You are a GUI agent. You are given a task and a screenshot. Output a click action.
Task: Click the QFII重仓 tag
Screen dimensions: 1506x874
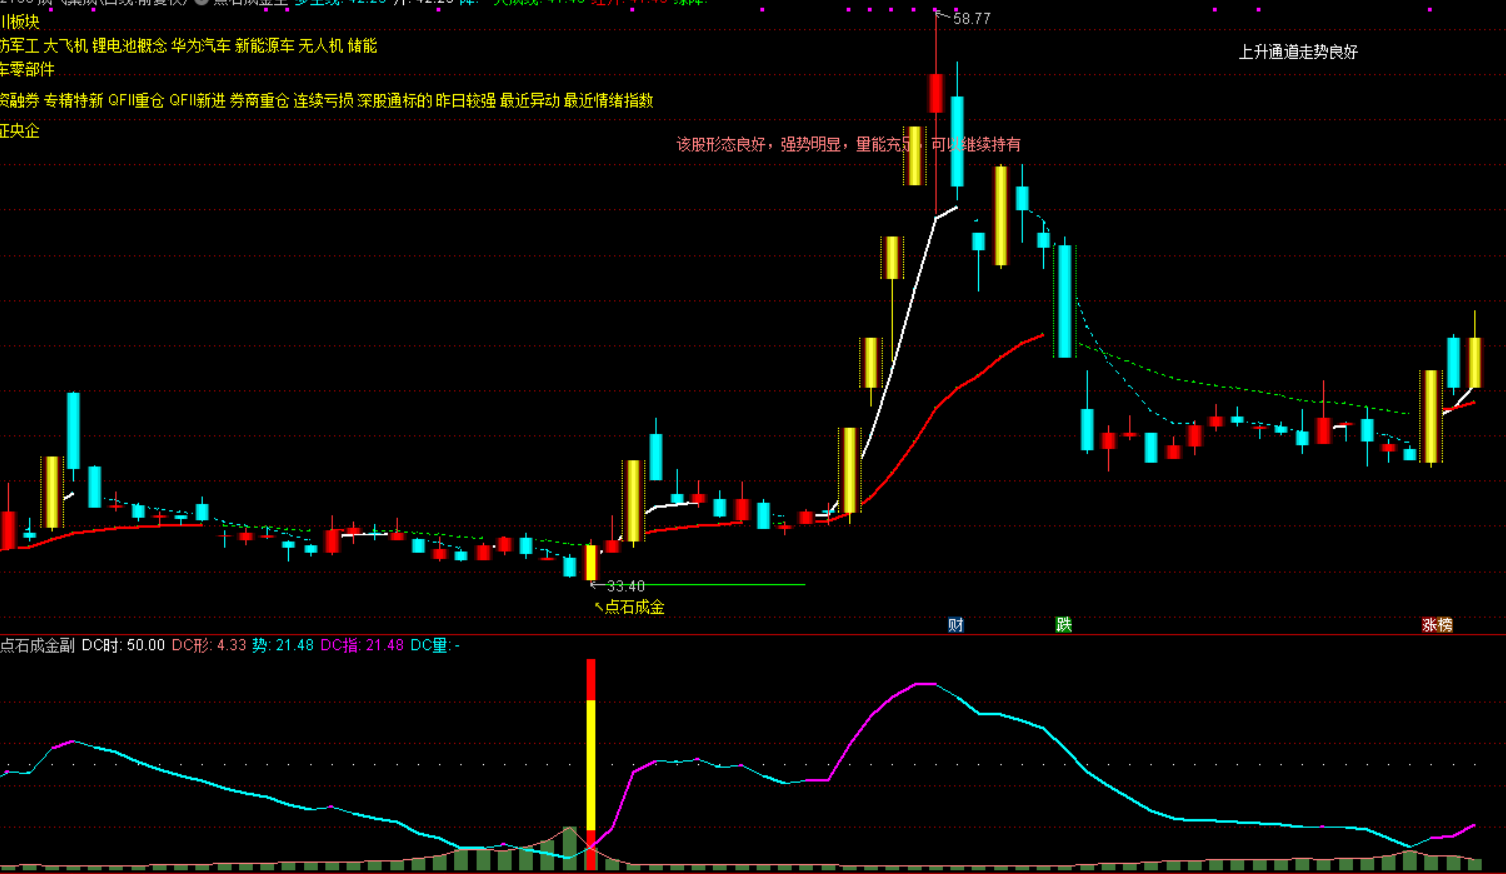(136, 101)
